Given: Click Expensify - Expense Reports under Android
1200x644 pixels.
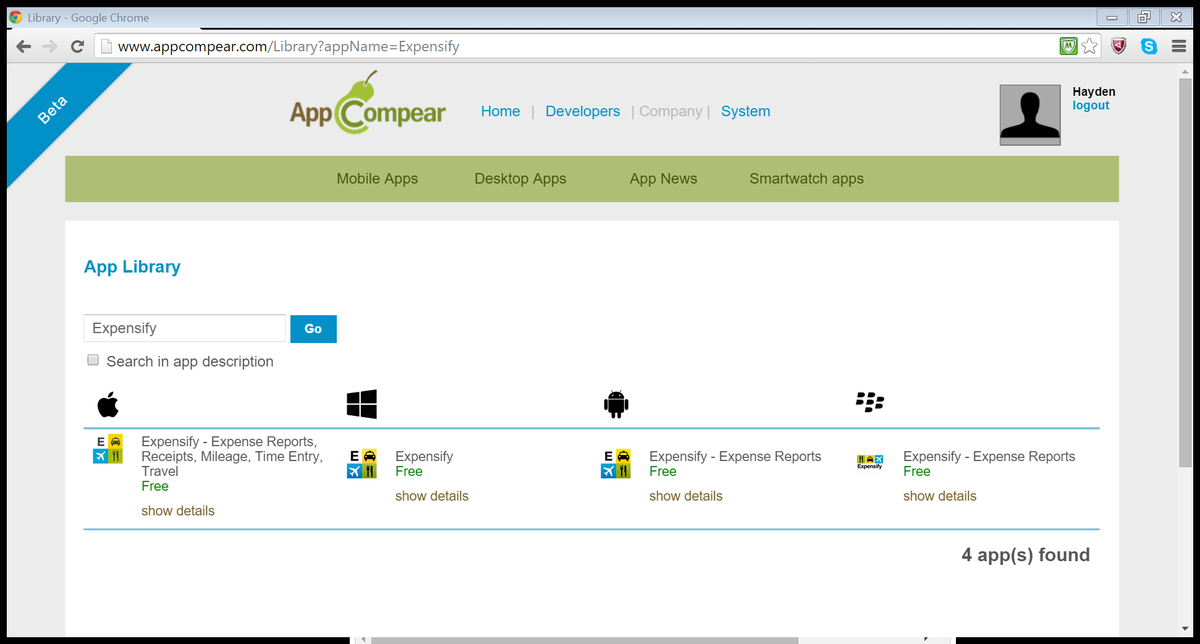Looking at the screenshot, I should click(735, 456).
